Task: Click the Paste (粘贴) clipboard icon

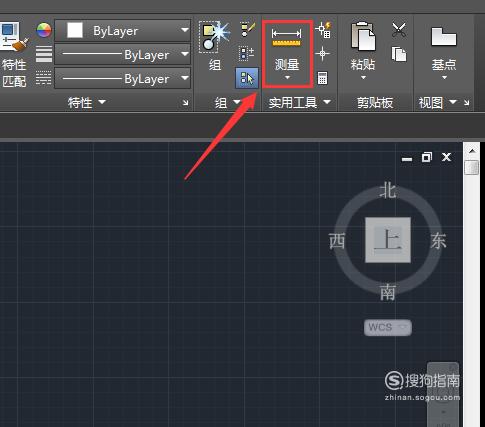Action: [x=363, y=37]
